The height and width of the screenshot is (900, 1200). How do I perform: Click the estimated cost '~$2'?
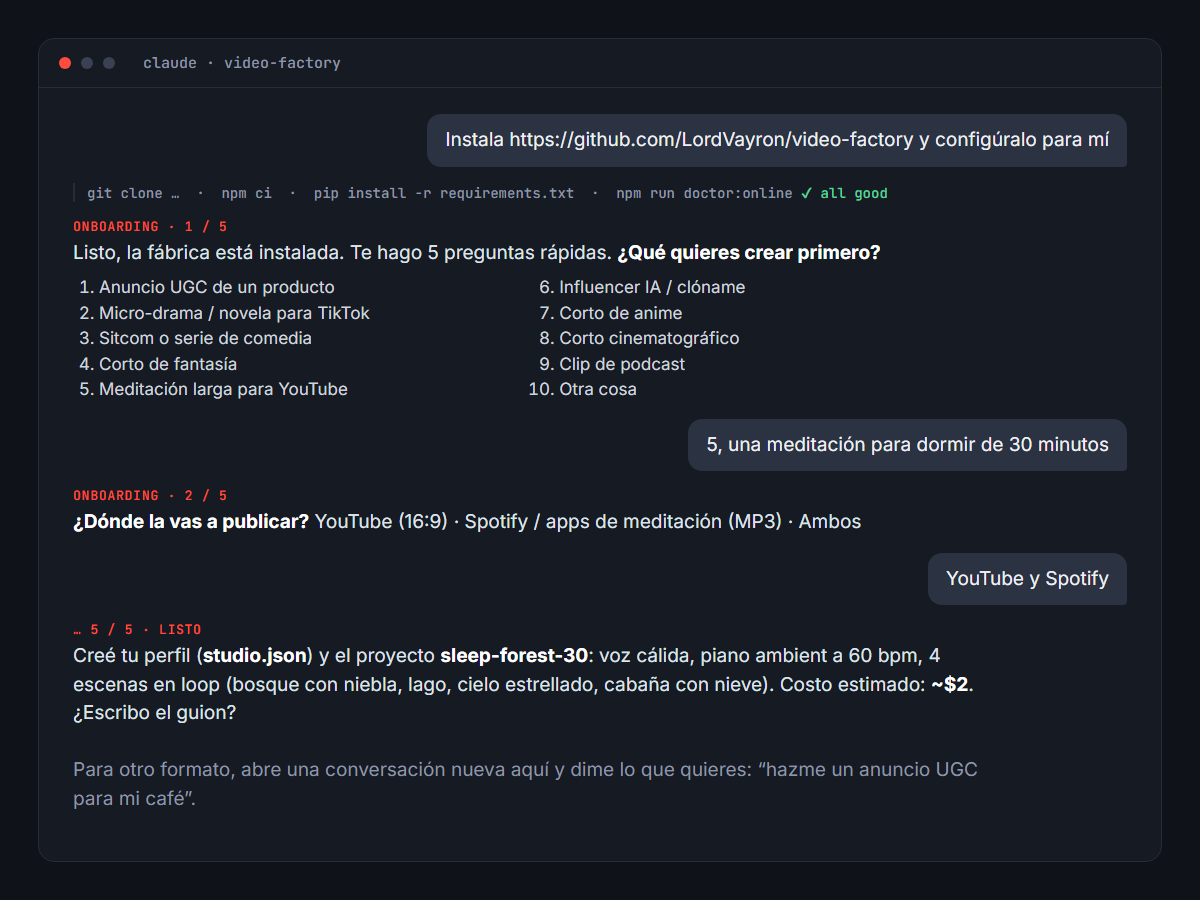949,685
